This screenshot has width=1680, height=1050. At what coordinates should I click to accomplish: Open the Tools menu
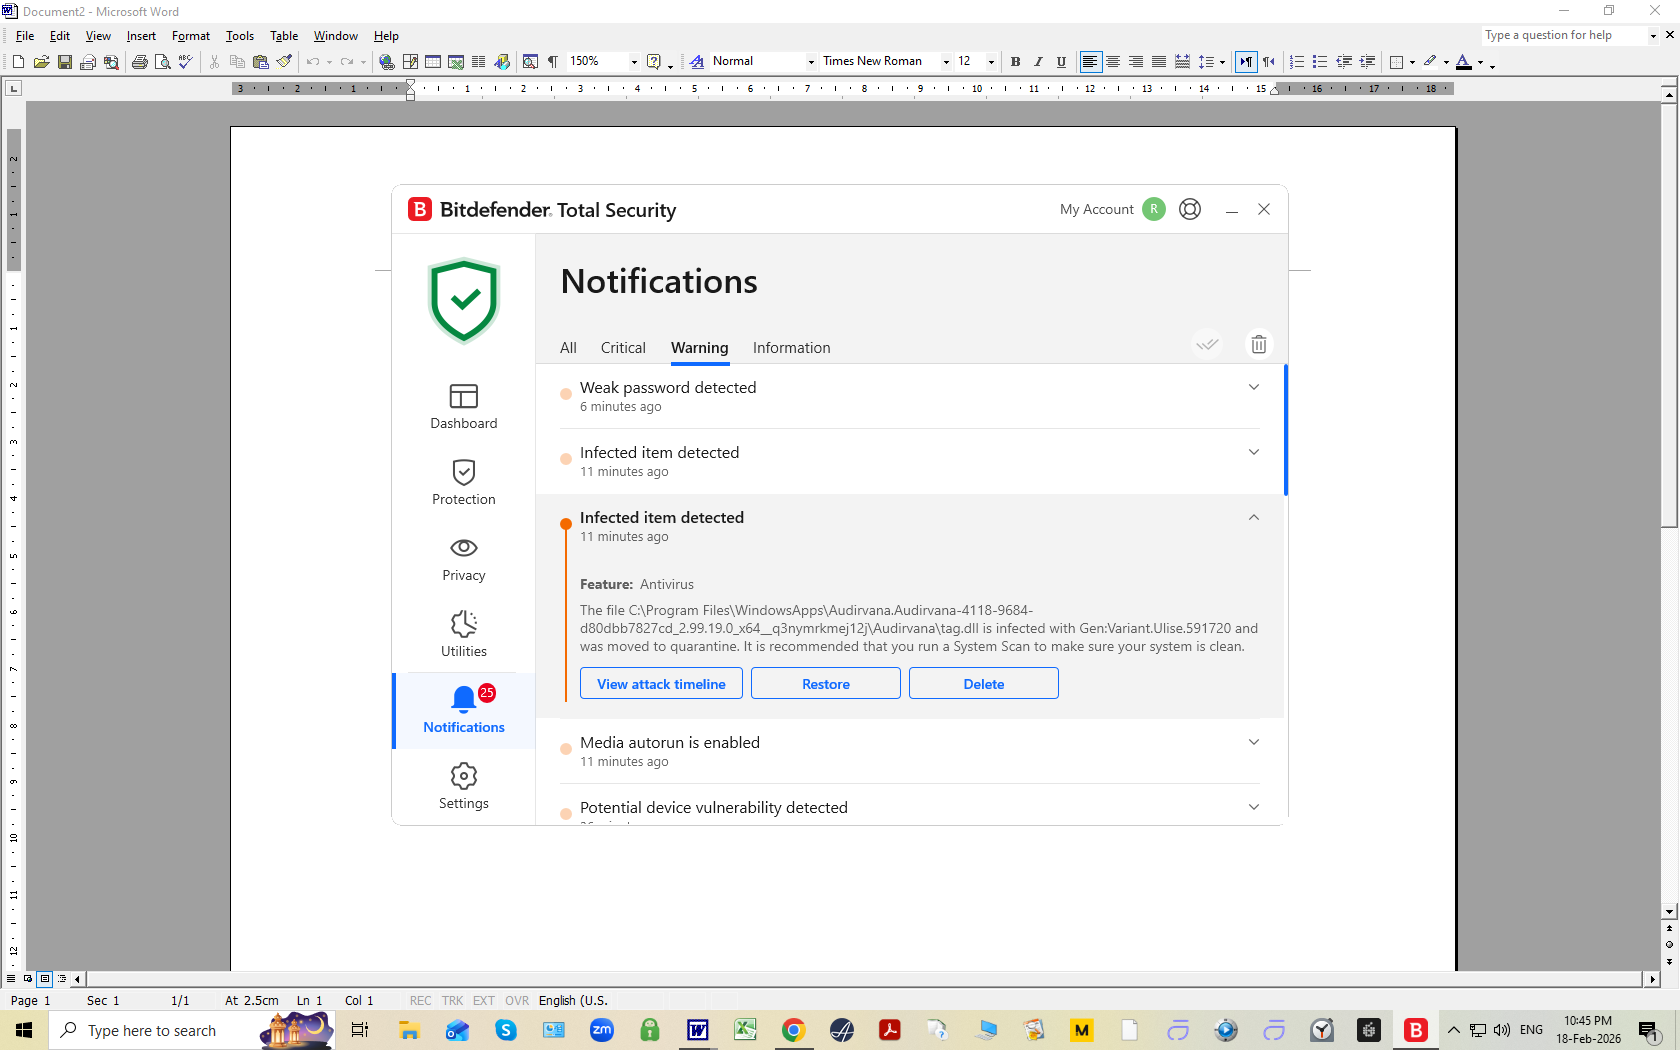(240, 36)
